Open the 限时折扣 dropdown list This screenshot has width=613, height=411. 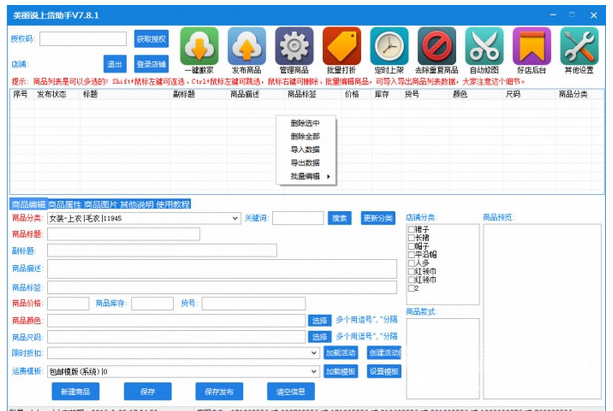point(299,353)
